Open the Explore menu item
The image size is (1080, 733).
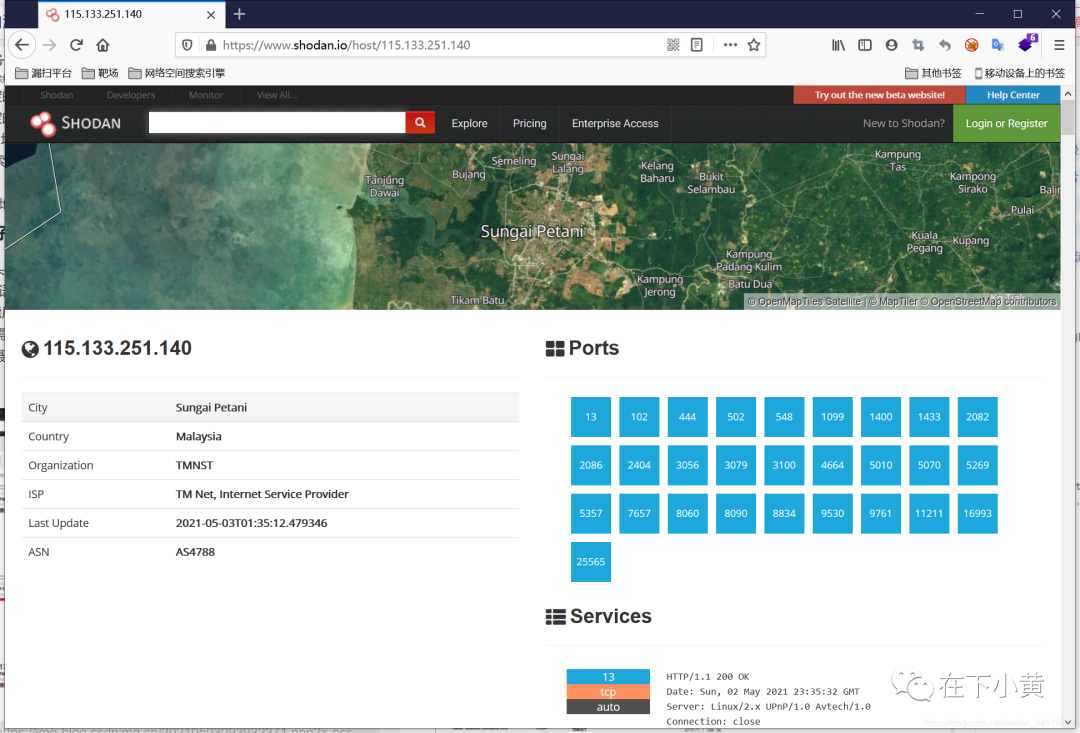point(470,123)
